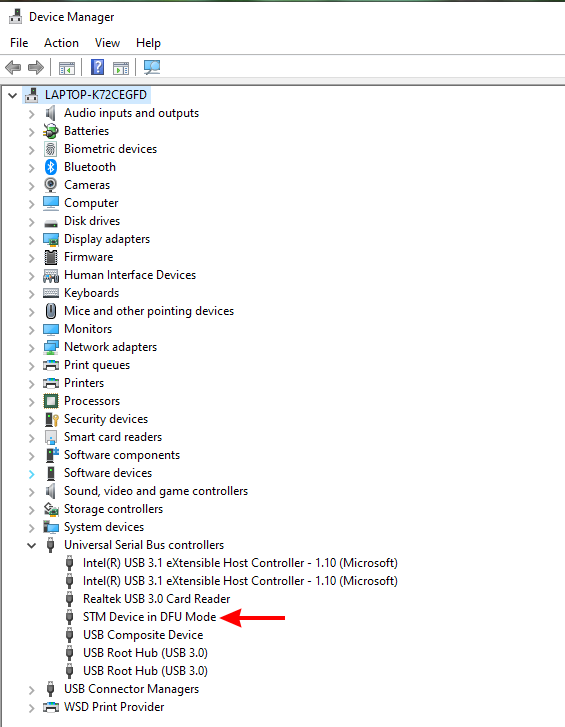Select the first USB Root Hub (USB 3.0)
Image resolution: width=565 pixels, height=727 pixels.
(x=145, y=653)
